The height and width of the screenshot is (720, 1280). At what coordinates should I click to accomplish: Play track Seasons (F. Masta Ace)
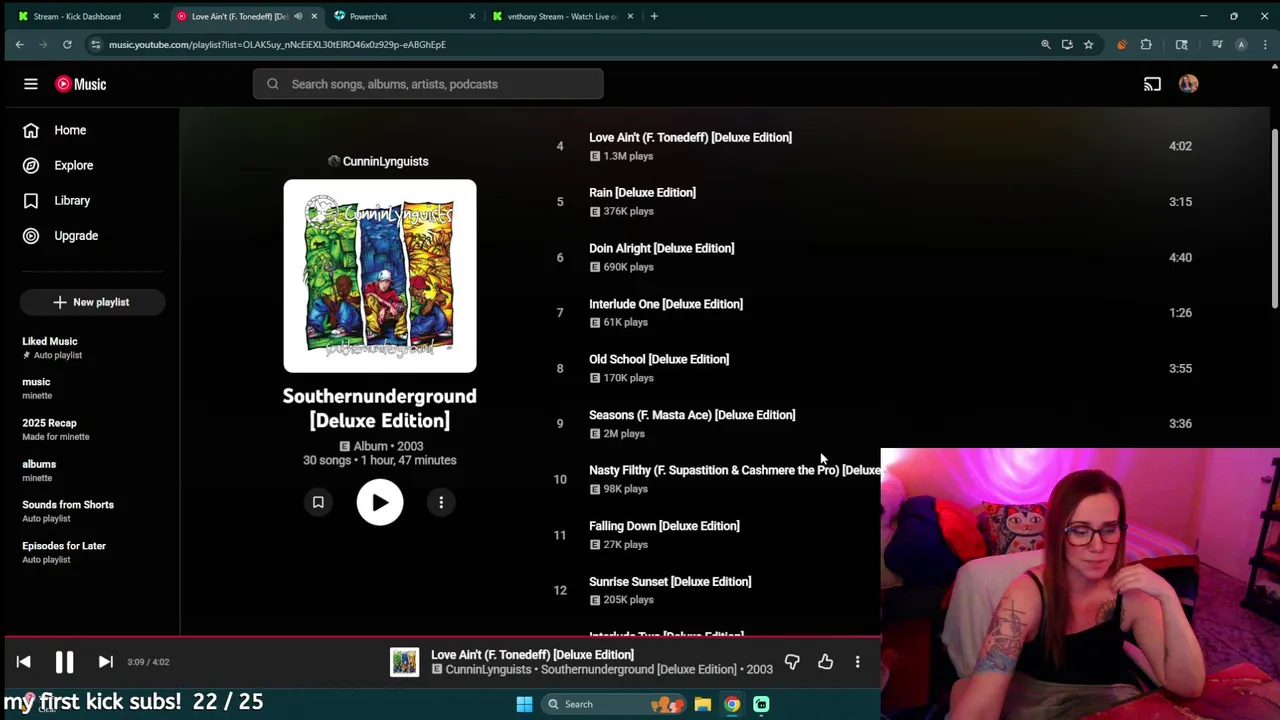click(692, 415)
